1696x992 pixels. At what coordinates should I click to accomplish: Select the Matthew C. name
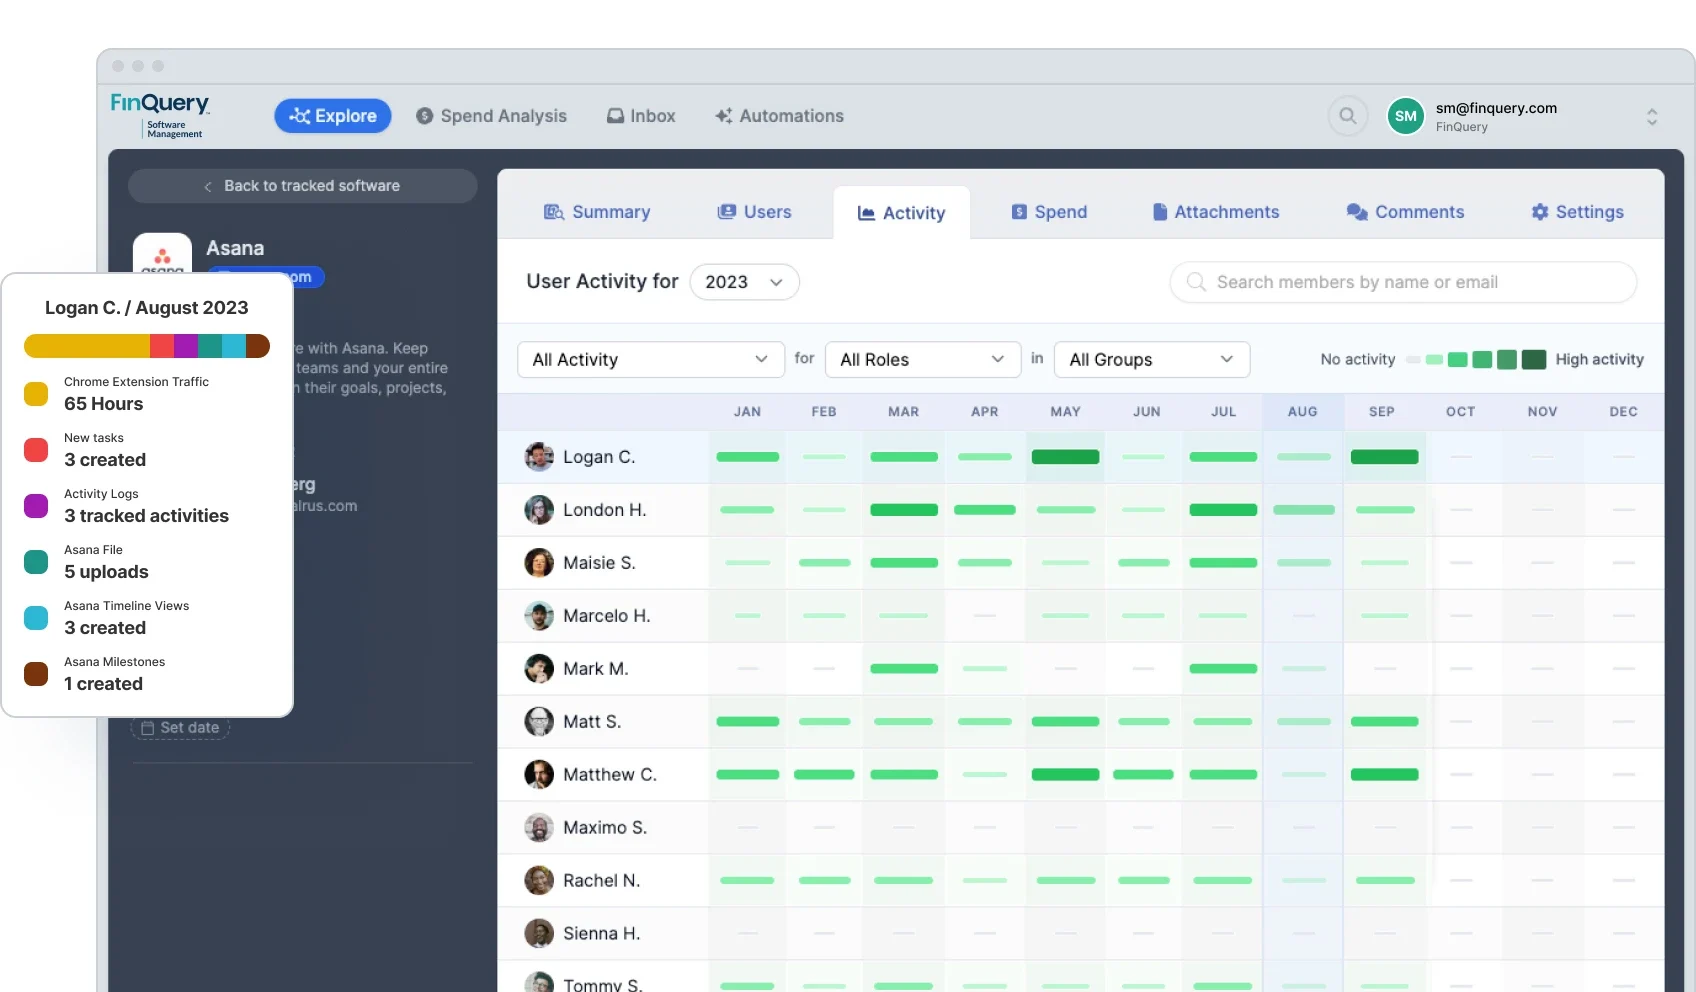(x=610, y=775)
